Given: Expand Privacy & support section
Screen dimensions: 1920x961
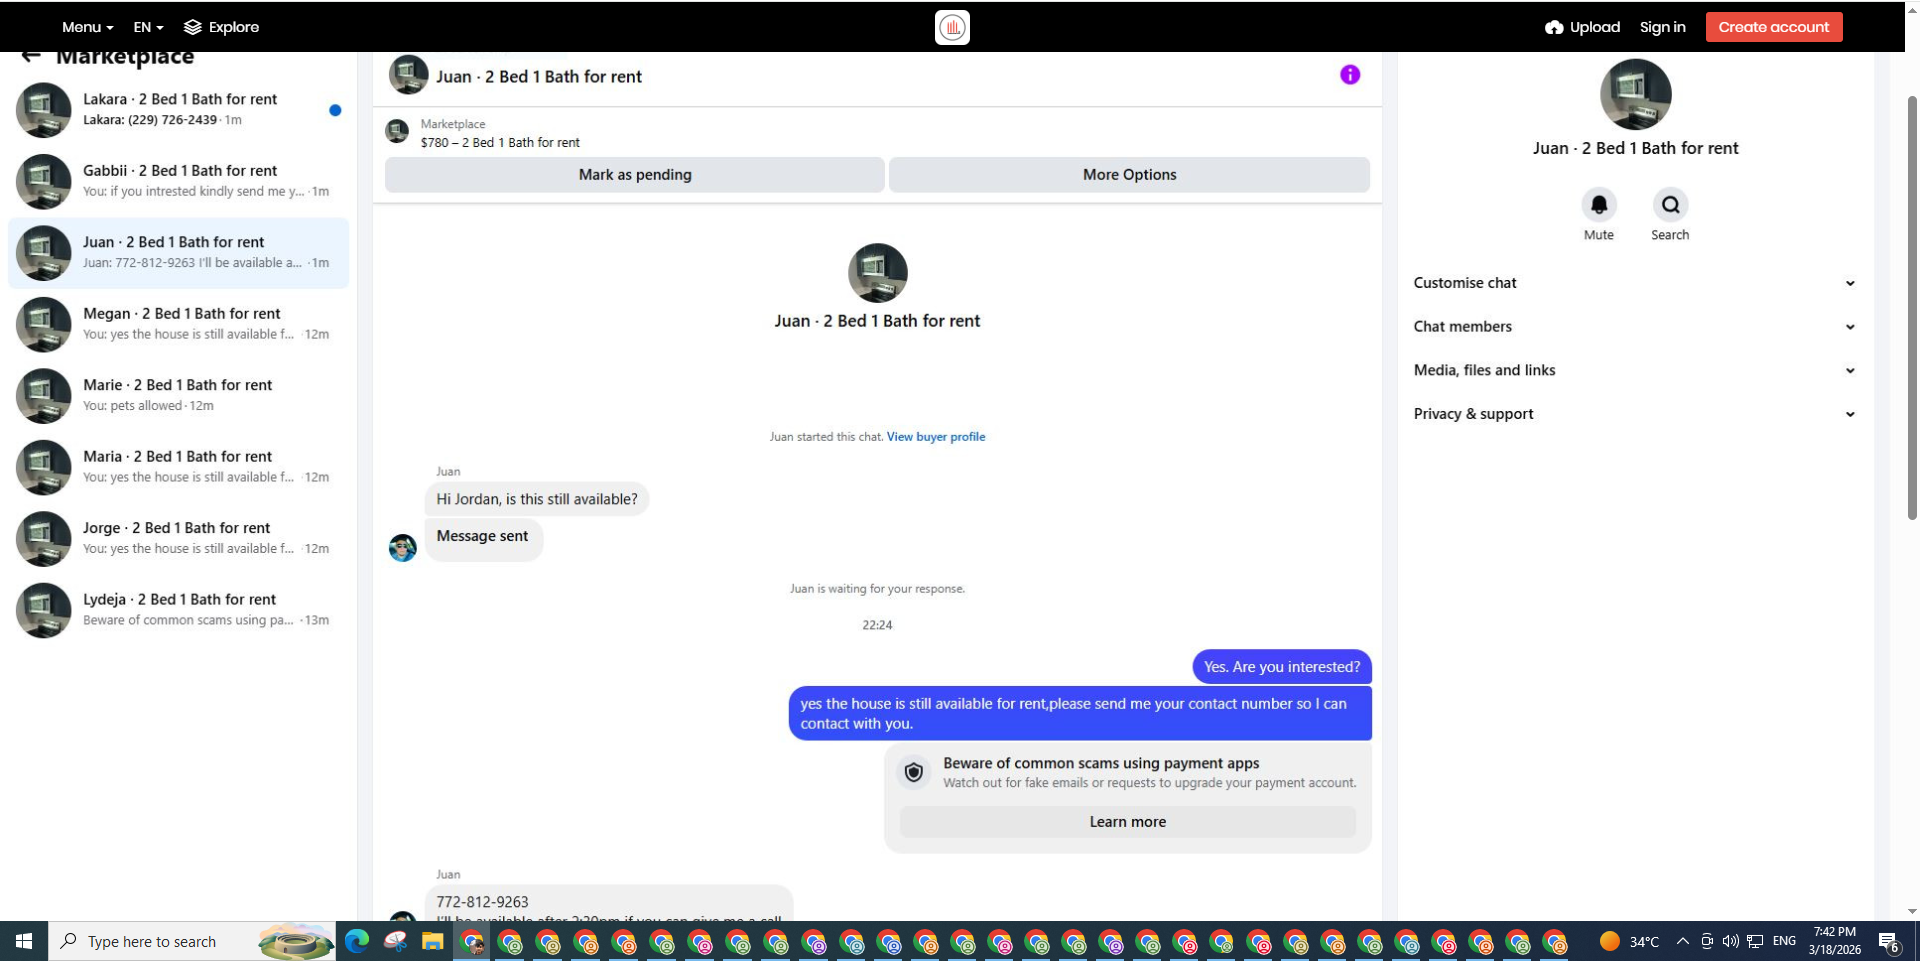Looking at the screenshot, I should point(1635,414).
